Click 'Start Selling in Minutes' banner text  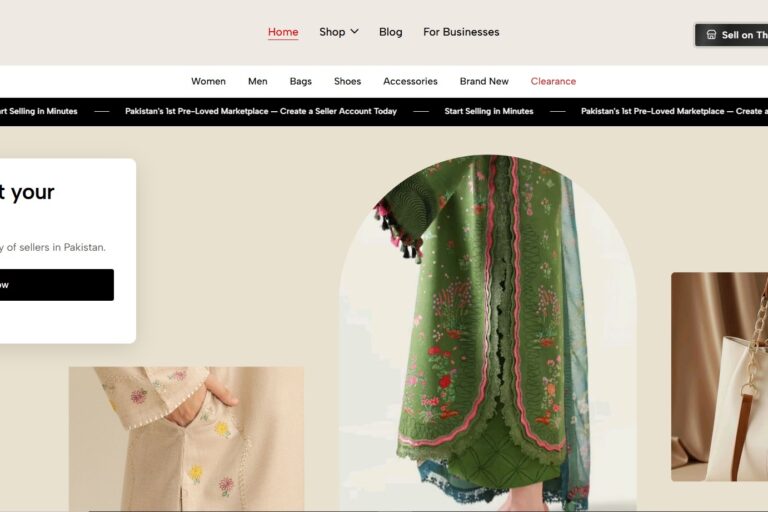pos(488,111)
